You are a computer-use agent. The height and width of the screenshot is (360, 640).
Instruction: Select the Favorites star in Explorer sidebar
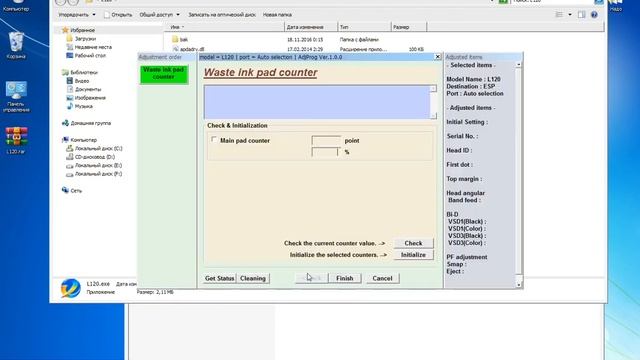(x=65, y=30)
